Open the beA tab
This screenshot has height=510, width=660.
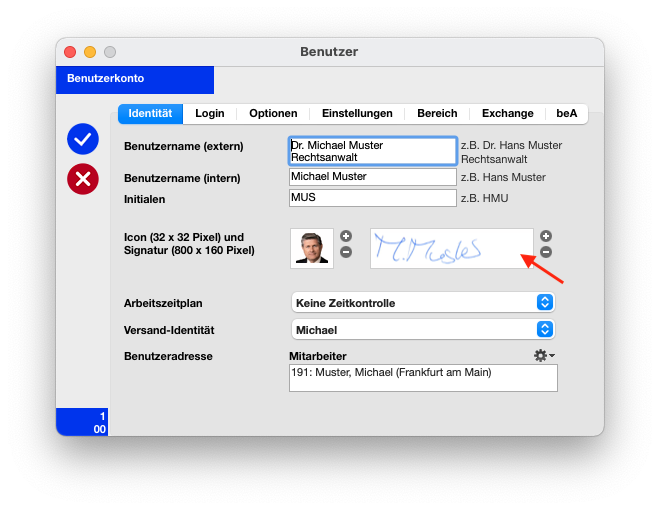[x=567, y=114]
